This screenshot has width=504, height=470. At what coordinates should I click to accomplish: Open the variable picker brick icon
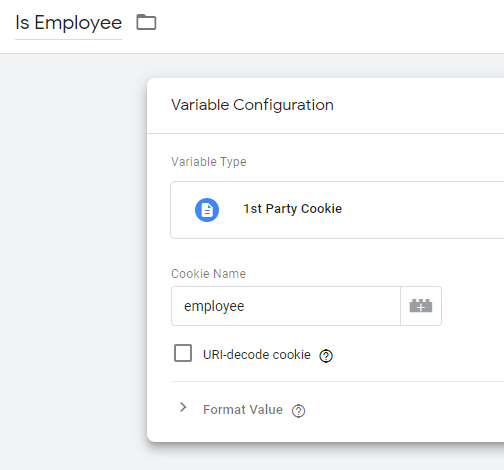421,306
